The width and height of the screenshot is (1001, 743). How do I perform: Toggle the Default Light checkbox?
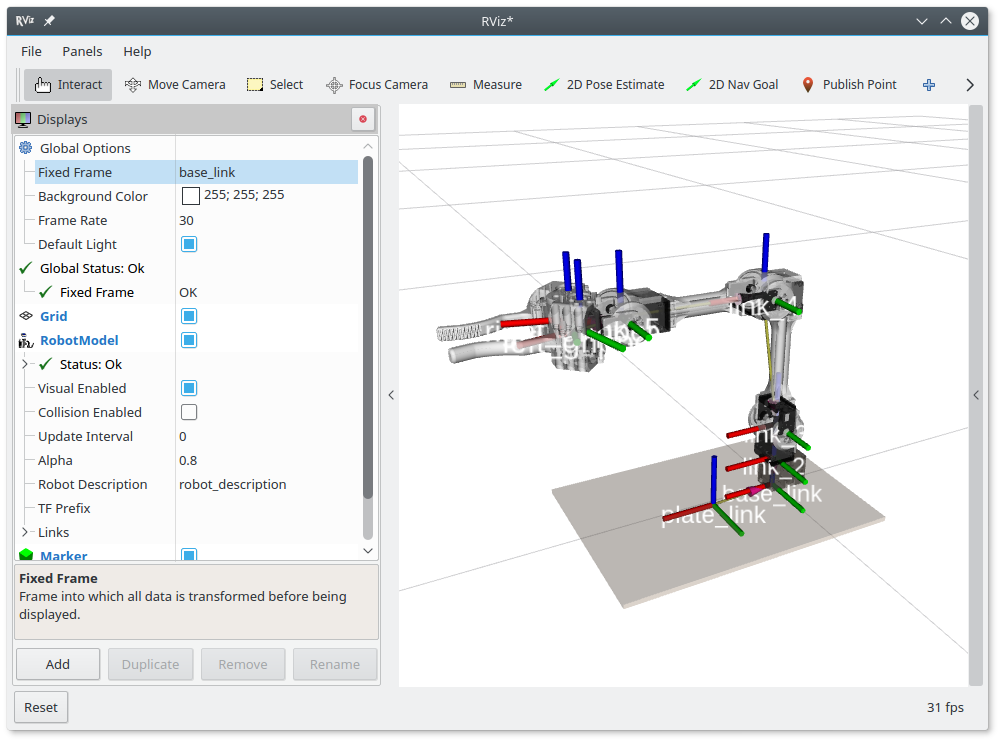(x=189, y=244)
